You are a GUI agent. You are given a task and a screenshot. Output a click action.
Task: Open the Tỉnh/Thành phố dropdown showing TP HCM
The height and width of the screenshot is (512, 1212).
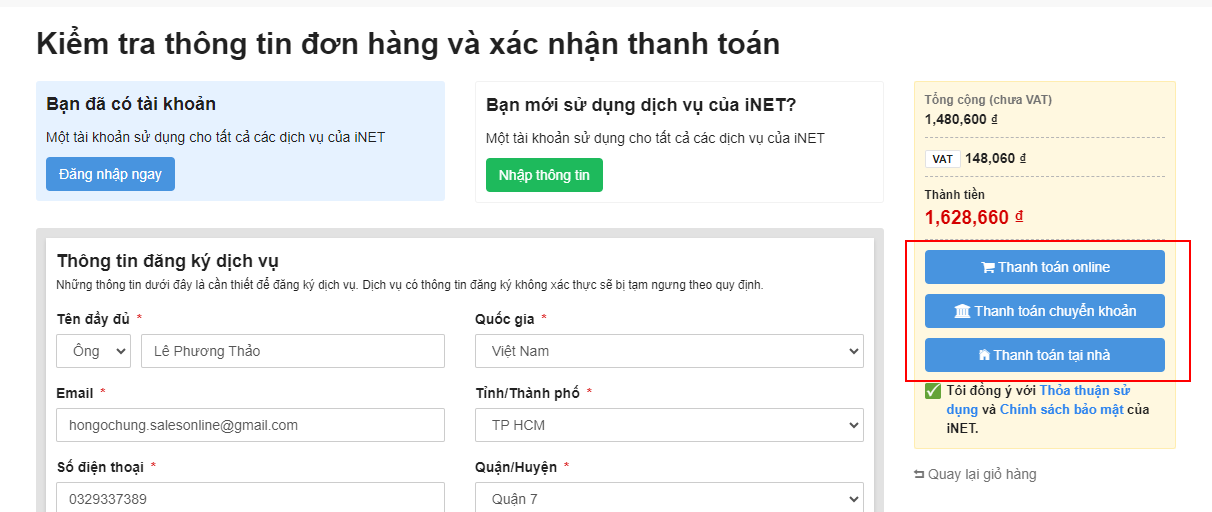[x=669, y=425]
